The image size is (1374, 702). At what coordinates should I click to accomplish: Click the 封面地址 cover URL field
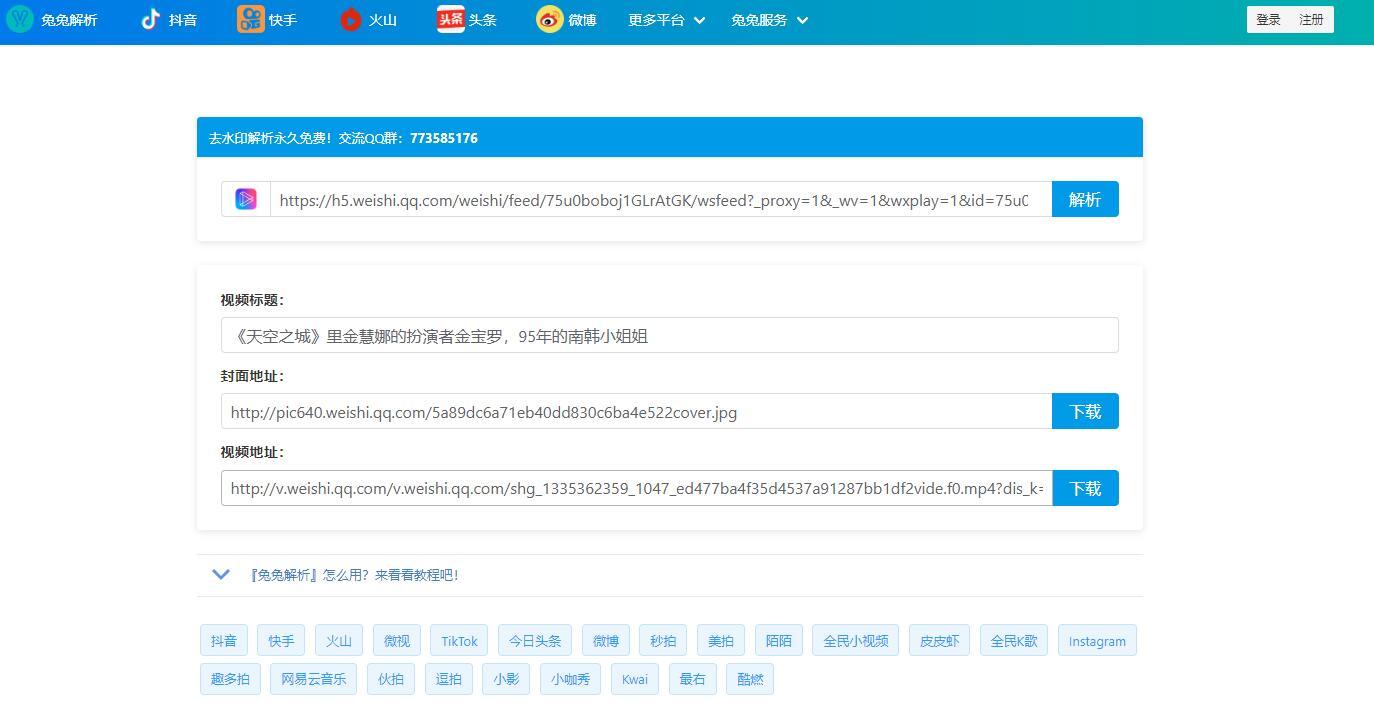[x=636, y=411]
